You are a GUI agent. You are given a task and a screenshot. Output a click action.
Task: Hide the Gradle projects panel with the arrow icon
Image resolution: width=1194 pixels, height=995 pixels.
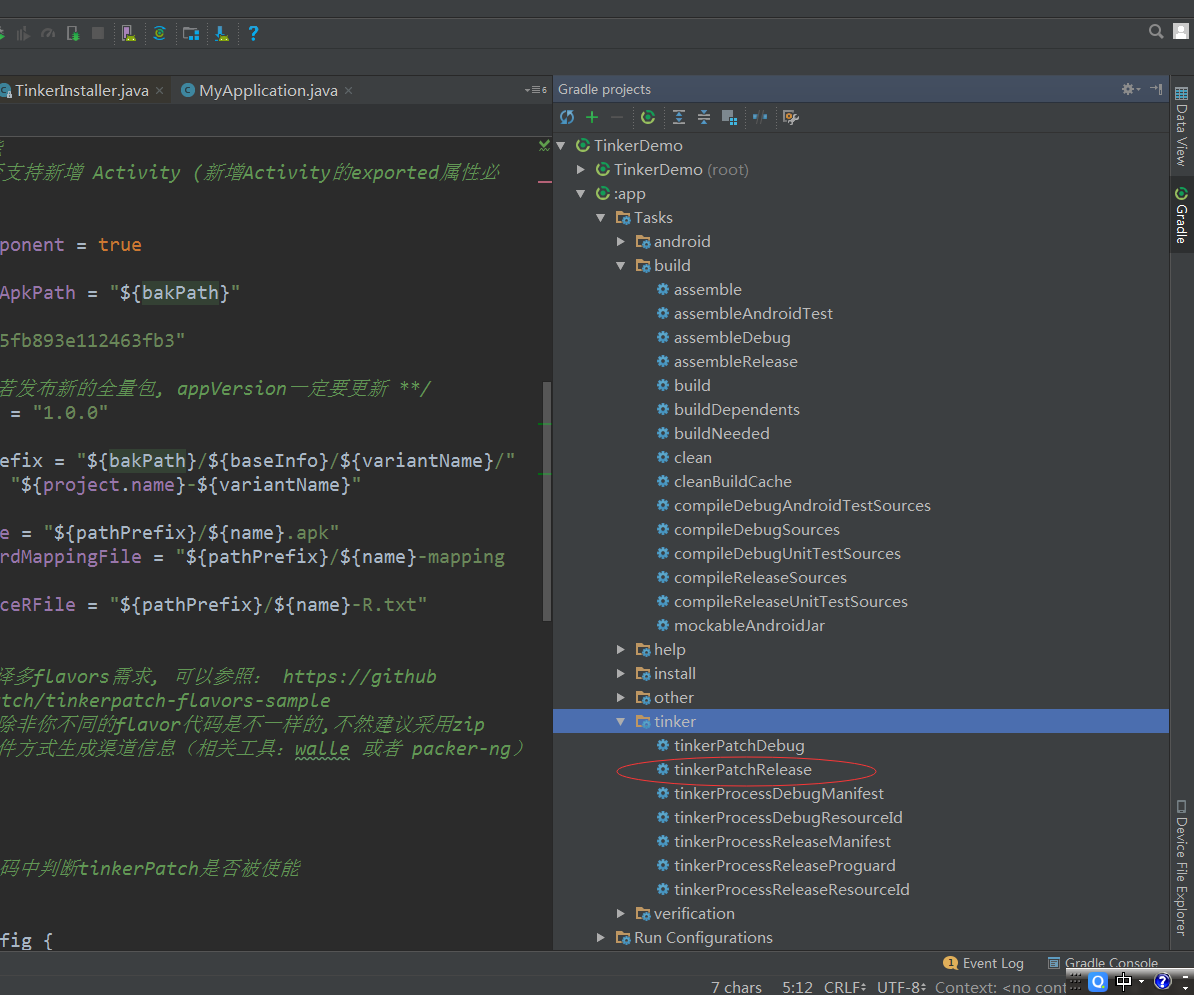[x=1156, y=89]
